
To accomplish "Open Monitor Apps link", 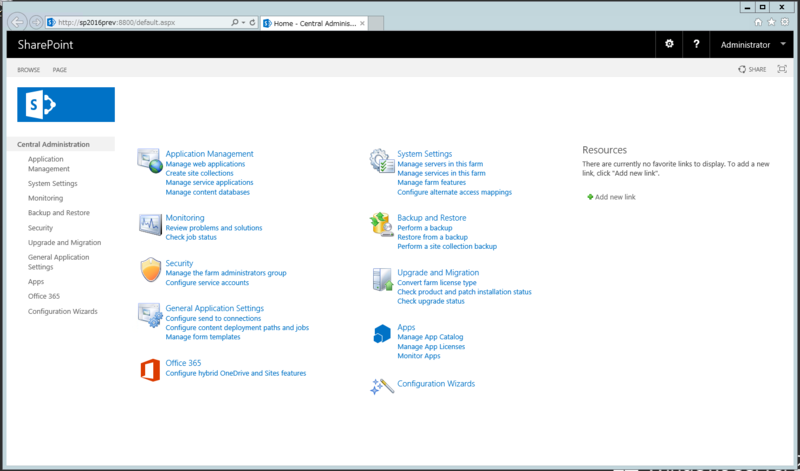I will [418, 356].
